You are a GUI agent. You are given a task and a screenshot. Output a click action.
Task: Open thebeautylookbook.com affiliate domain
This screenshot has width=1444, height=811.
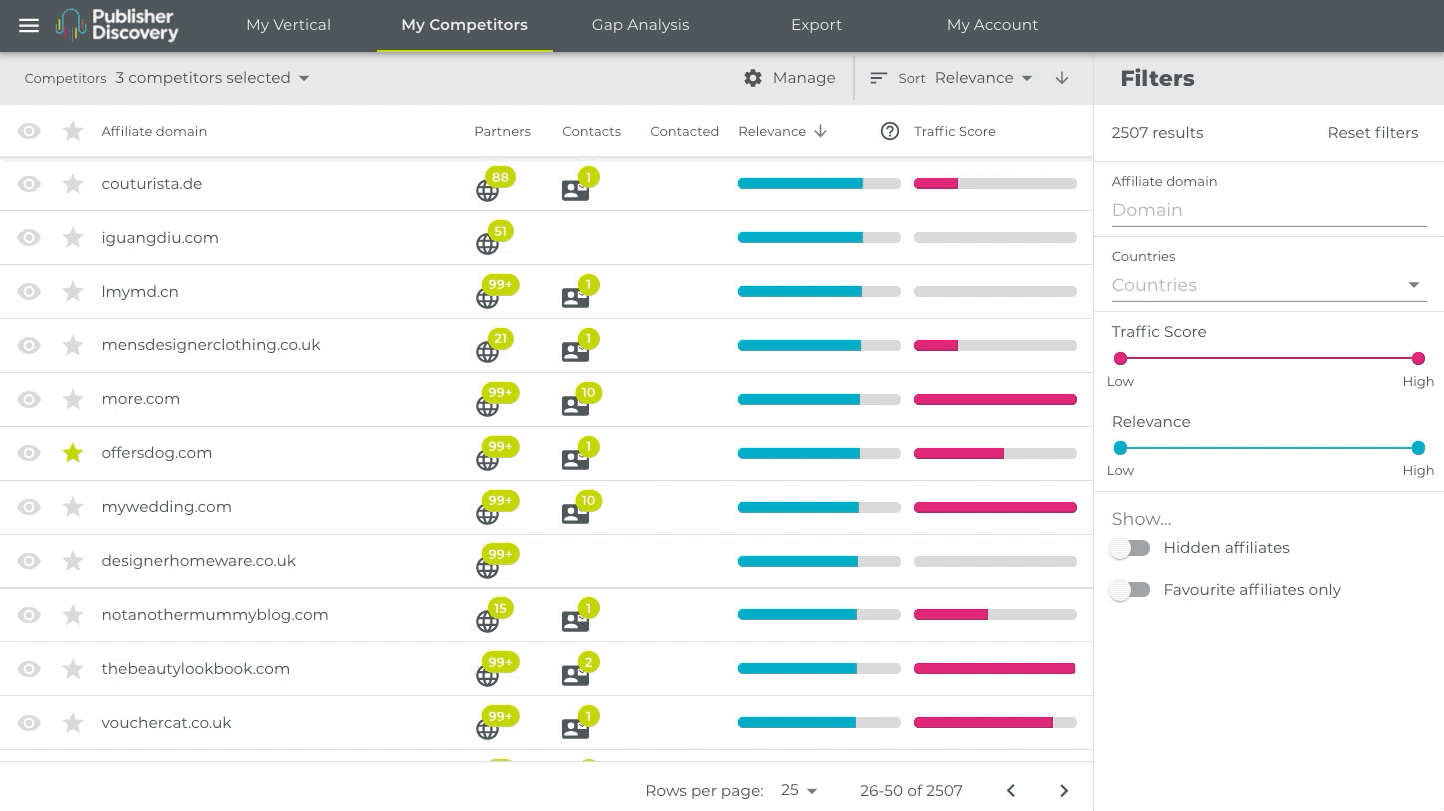pyautogui.click(x=196, y=669)
